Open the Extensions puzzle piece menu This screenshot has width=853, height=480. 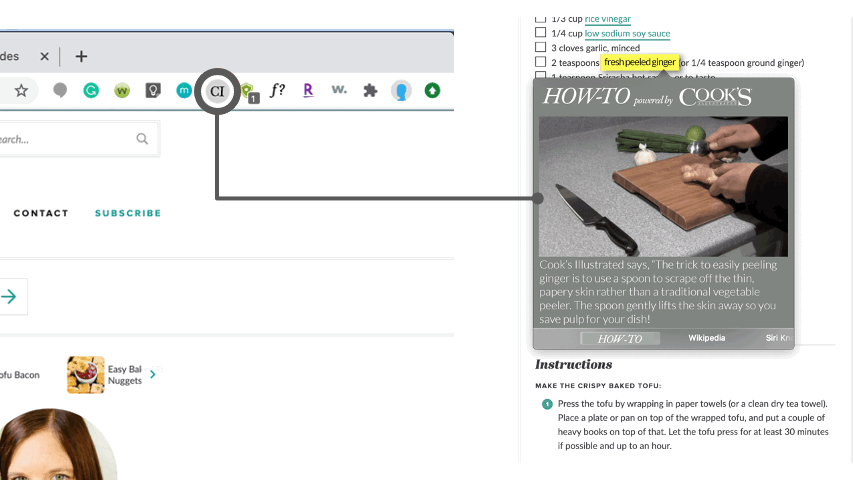[370, 90]
